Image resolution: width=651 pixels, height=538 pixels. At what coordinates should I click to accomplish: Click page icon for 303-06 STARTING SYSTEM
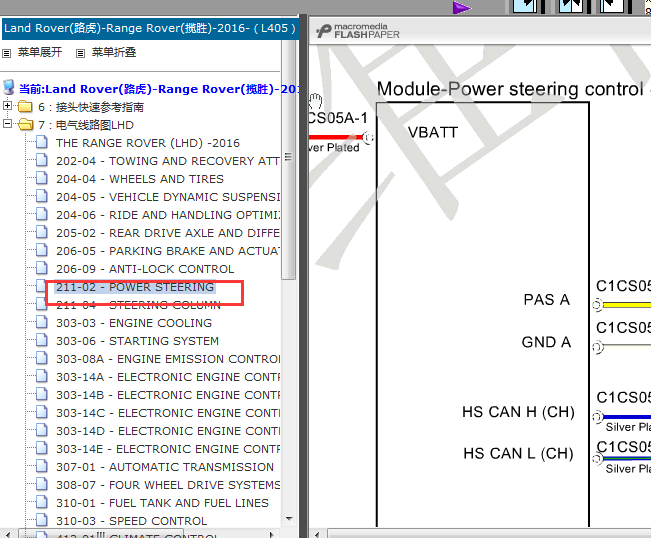pos(42,340)
